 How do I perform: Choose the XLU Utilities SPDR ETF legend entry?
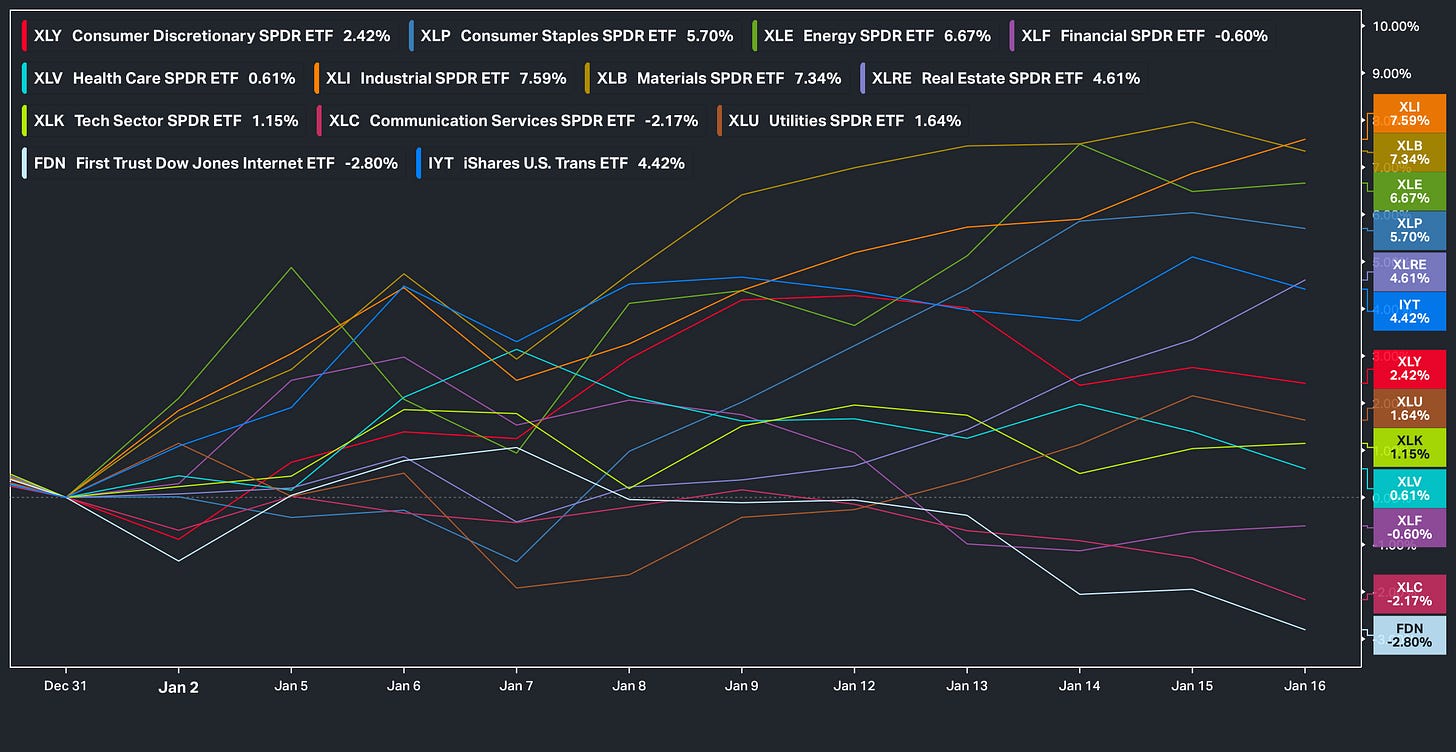840,121
